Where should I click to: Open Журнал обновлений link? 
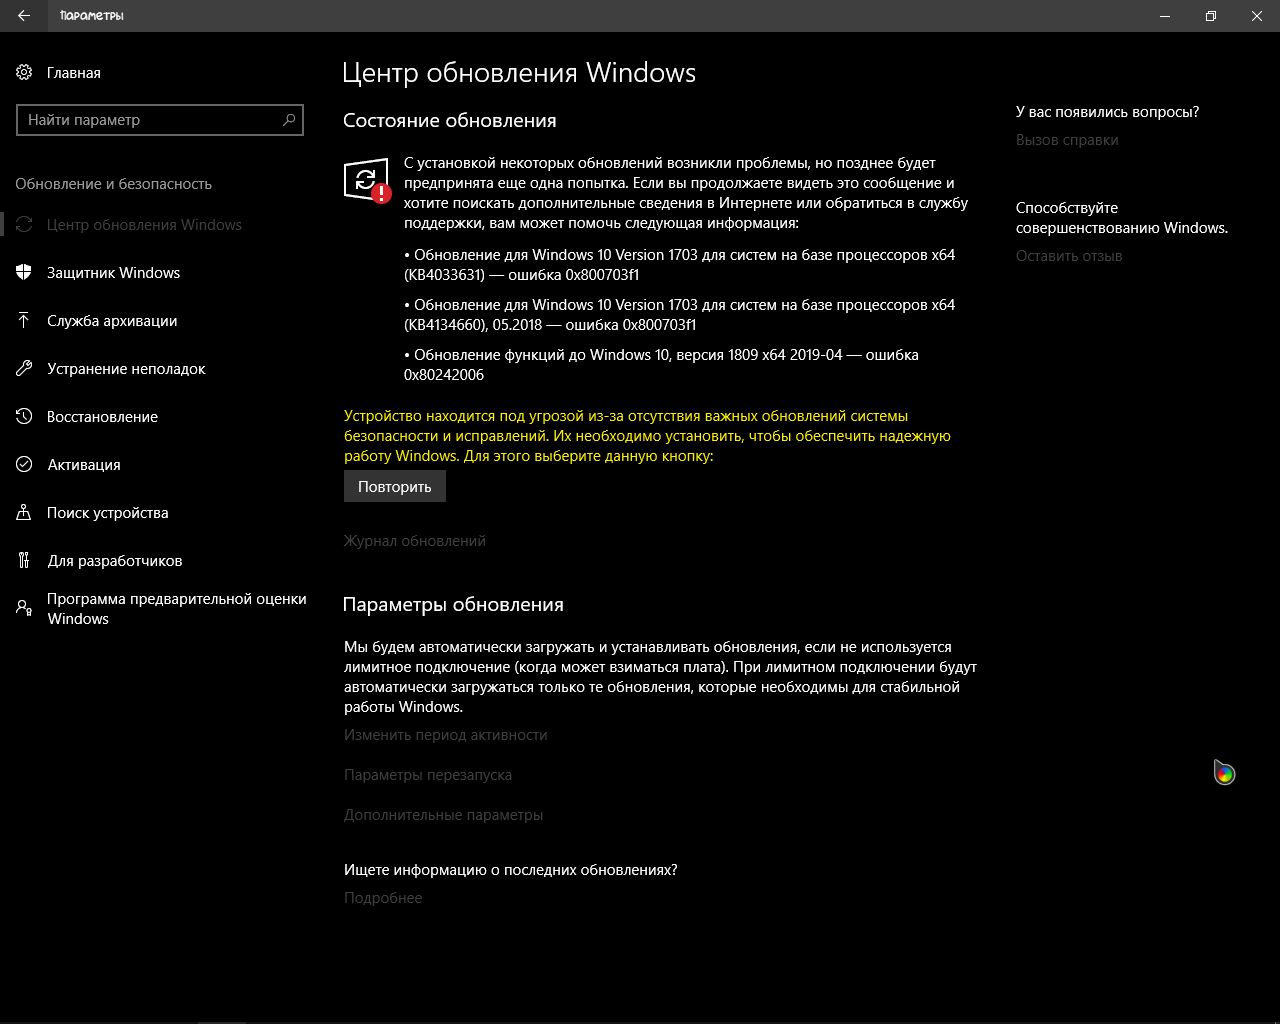pyautogui.click(x=415, y=541)
